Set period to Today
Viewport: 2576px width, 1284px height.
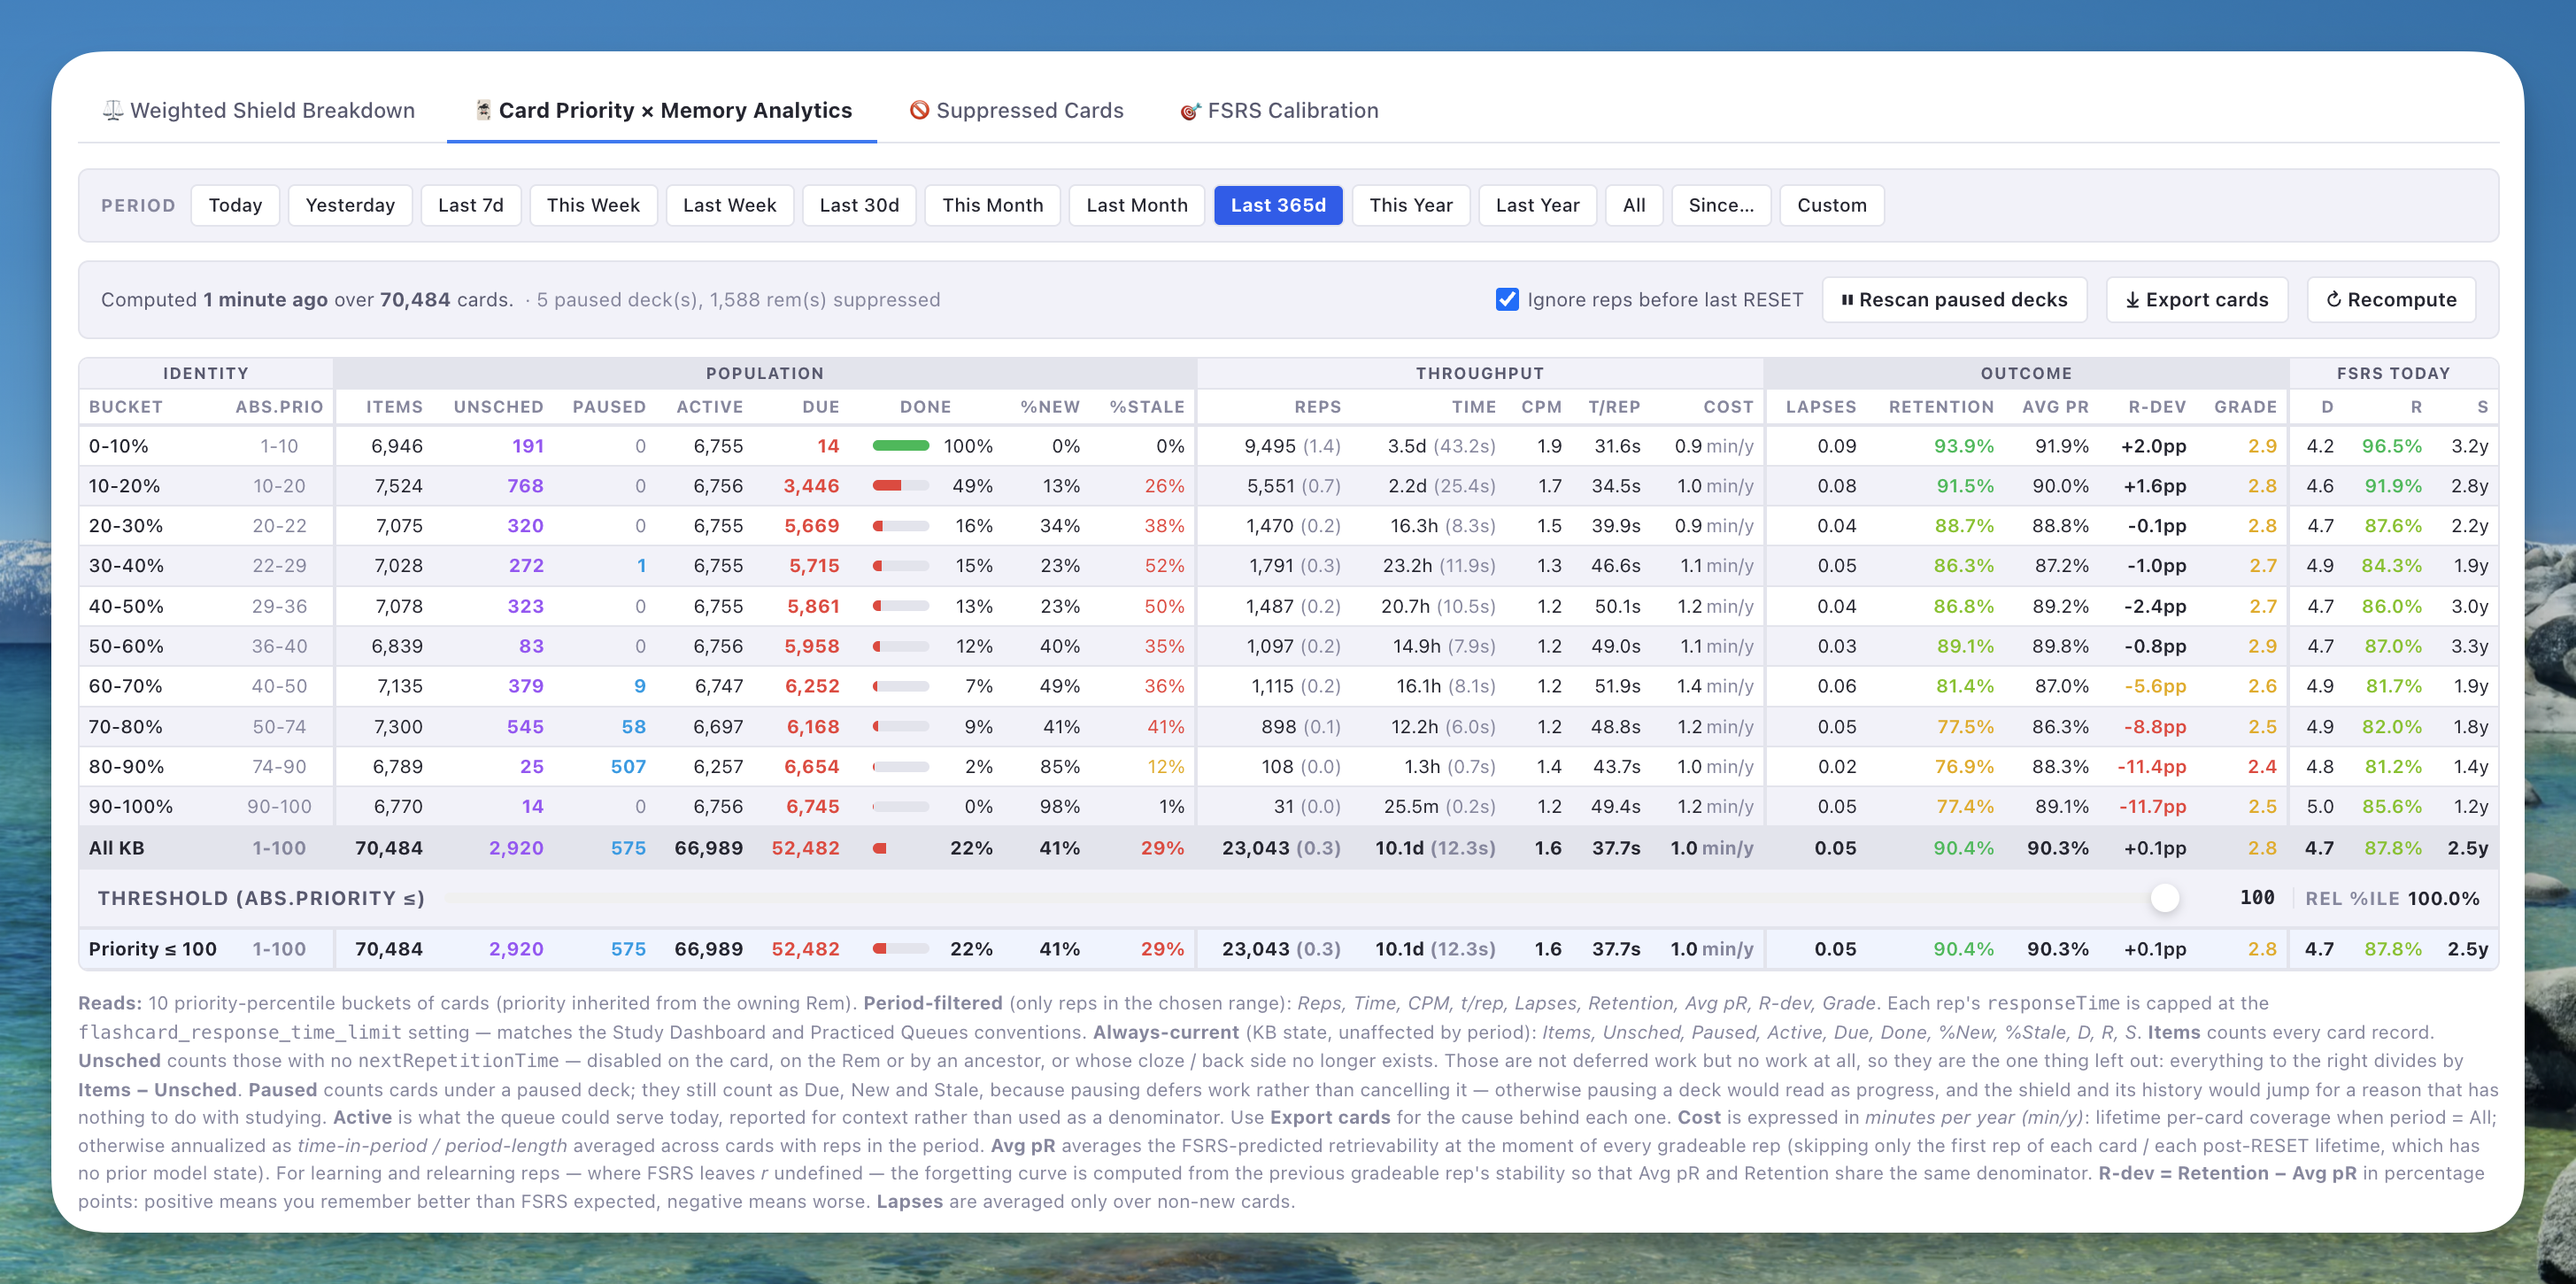coord(235,205)
